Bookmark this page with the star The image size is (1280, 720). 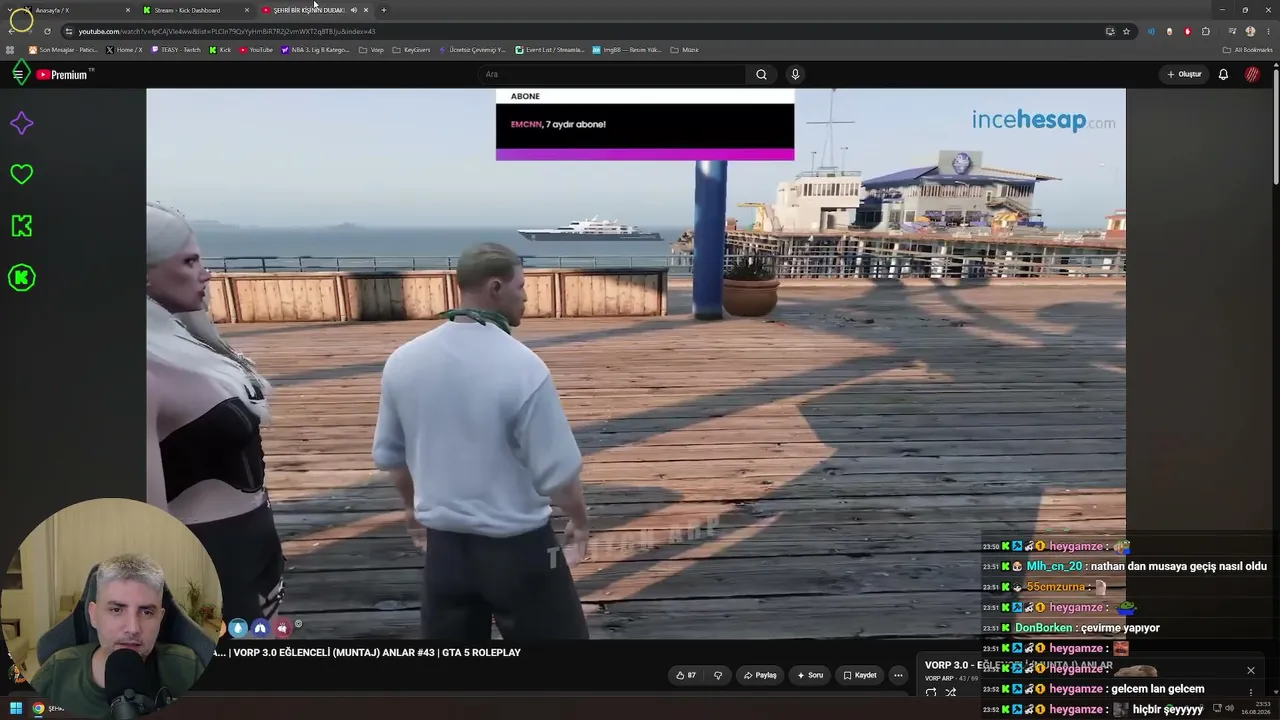tap(1126, 31)
